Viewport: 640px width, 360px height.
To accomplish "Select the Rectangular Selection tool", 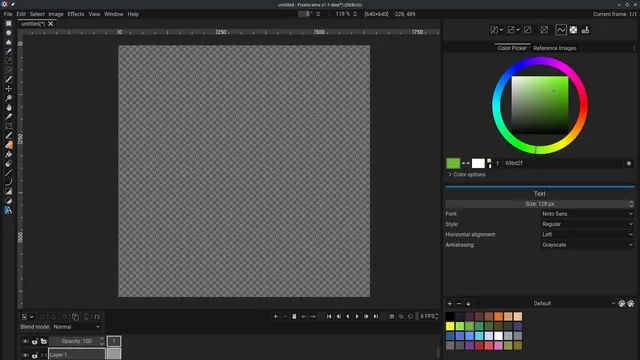I will click(x=9, y=23).
